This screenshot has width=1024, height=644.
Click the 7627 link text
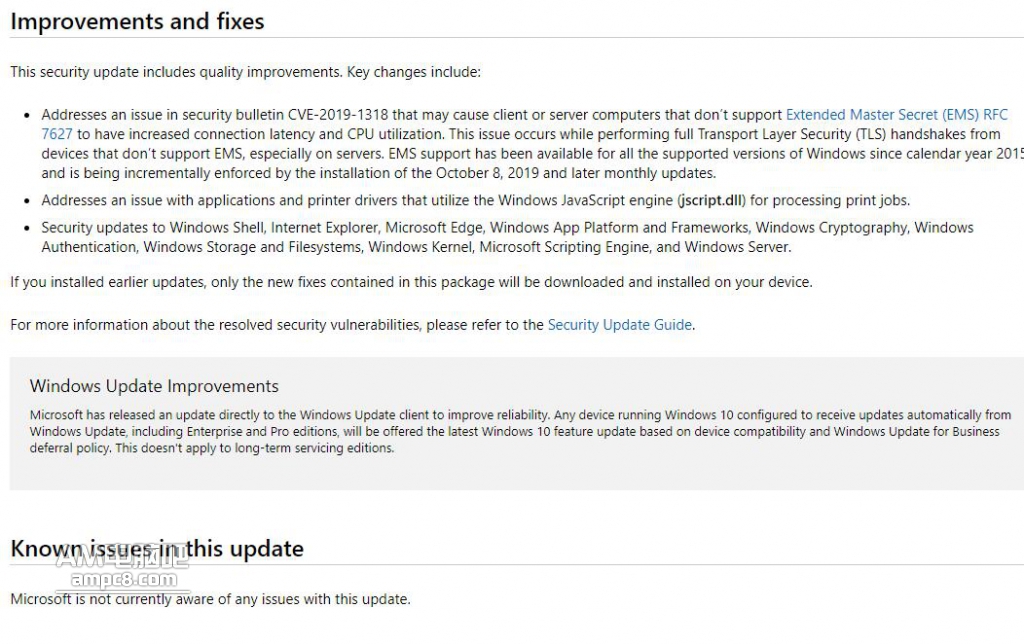coord(57,135)
